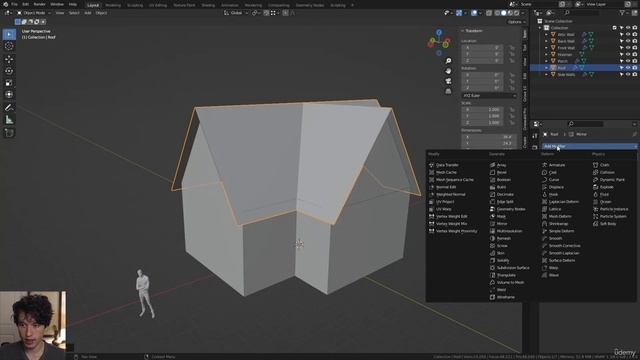This screenshot has width=640, height=360.
Task: Toggle X-ray display in viewport header
Action: point(489,13)
